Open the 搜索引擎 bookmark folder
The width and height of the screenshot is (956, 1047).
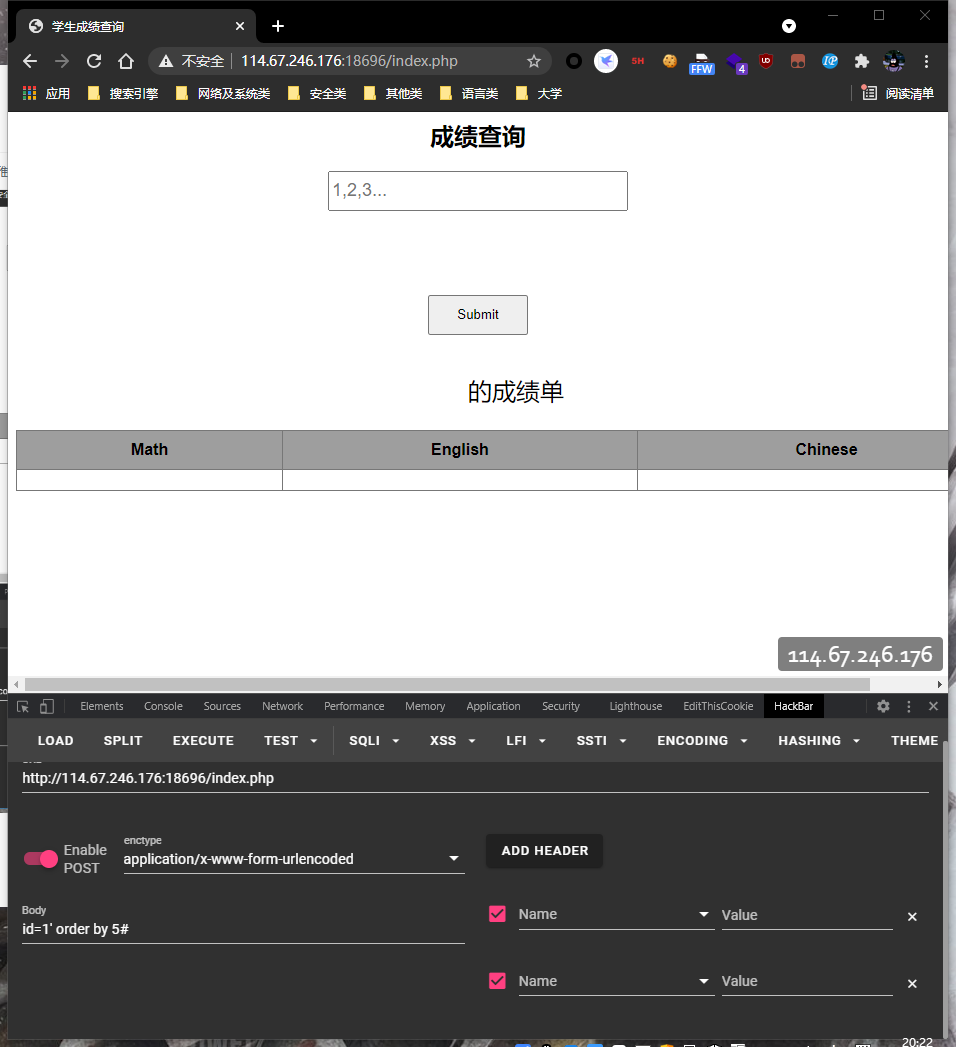[124, 93]
